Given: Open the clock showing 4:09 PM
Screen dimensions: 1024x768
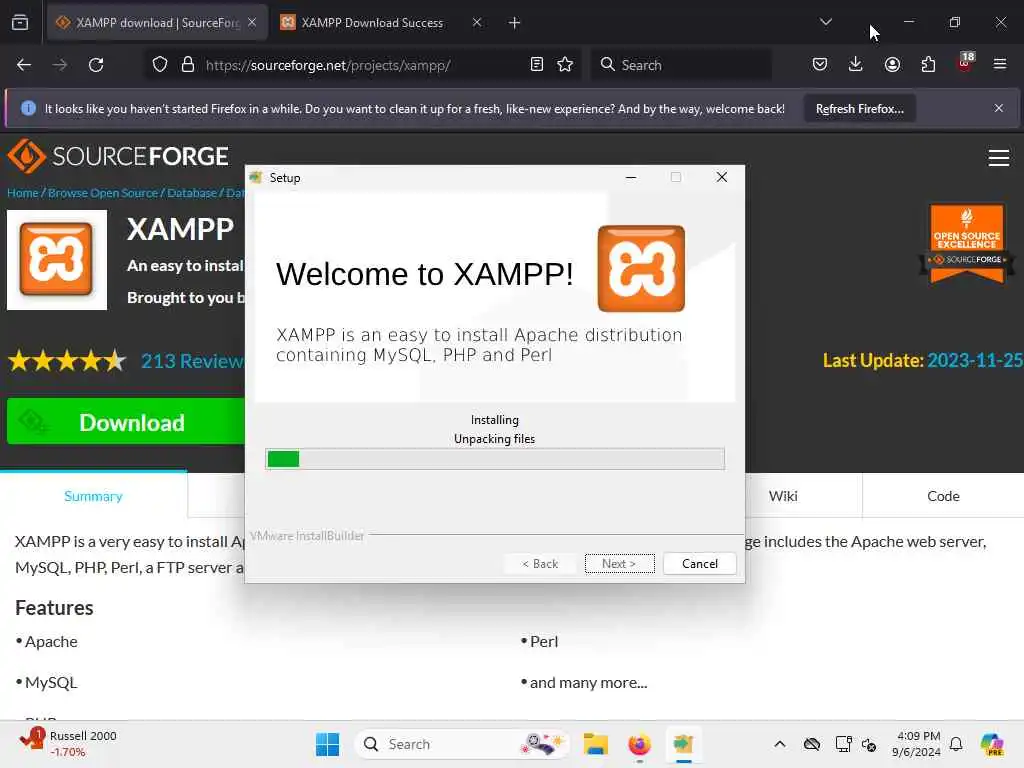Looking at the screenshot, I should click(x=917, y=744).
